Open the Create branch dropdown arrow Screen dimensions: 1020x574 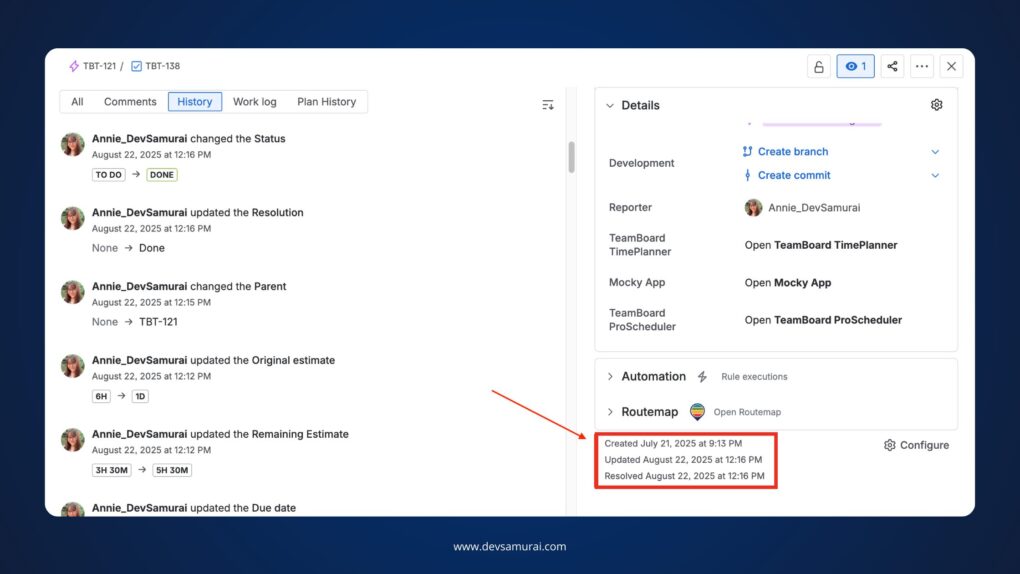(935, 152)
